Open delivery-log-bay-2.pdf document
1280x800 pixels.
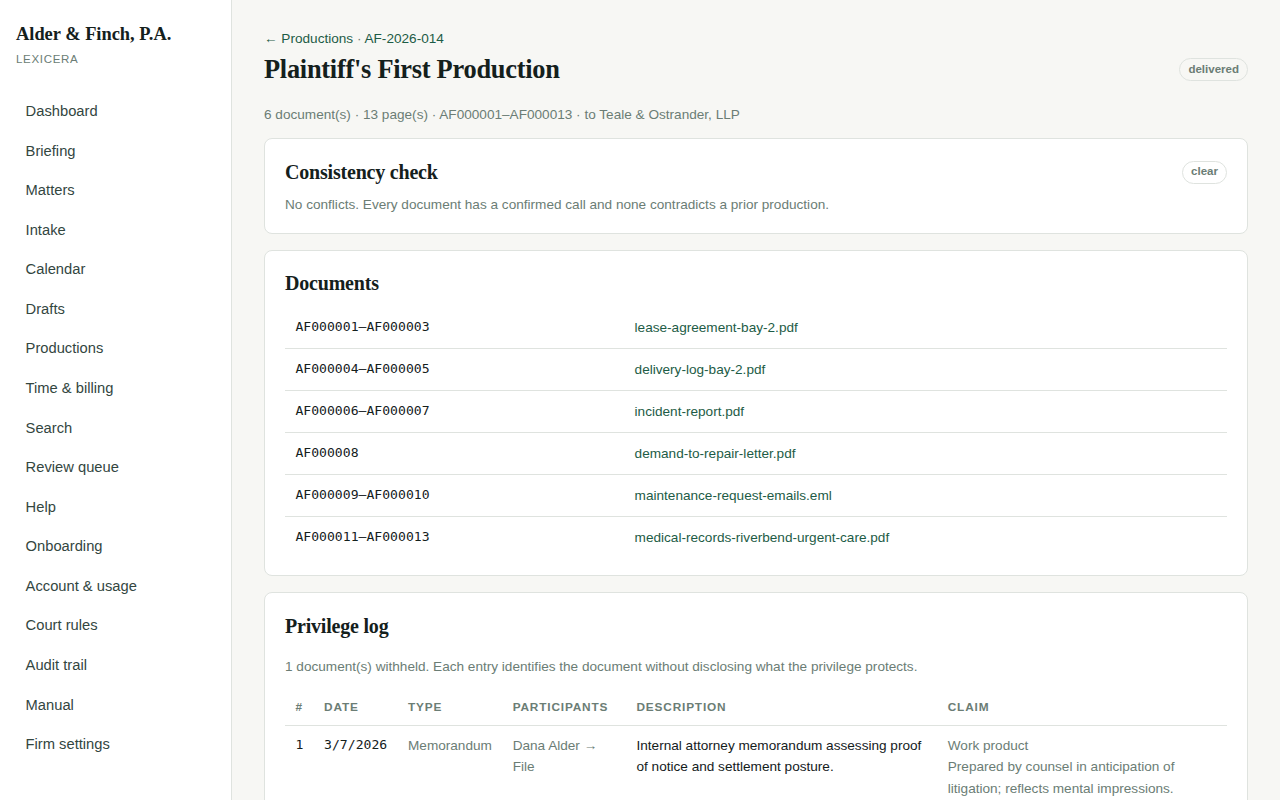coord(700,369)
